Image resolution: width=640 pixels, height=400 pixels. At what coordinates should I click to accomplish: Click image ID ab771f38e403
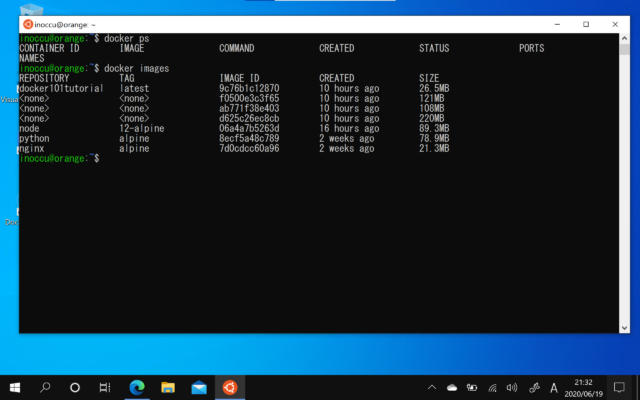(249, 108)
